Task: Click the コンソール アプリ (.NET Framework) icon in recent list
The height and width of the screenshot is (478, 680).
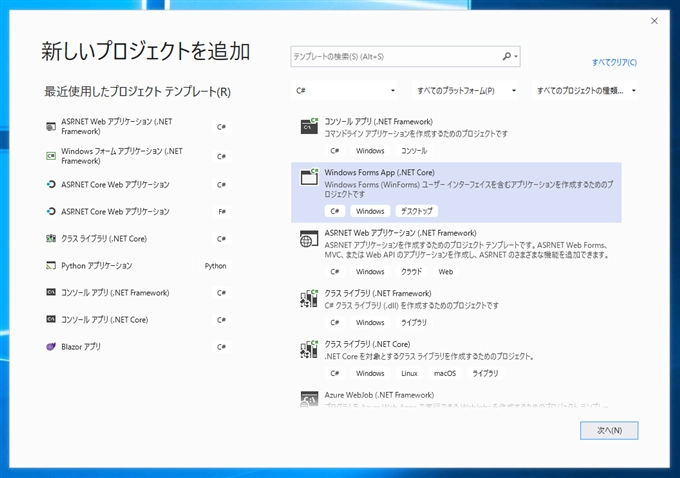Action: click(x=51, y=292)
